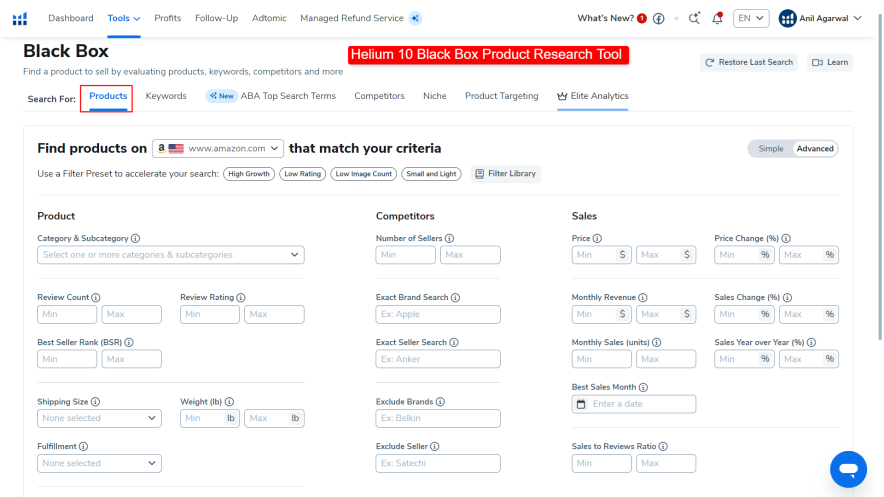
Task: Open Profits in top navigation
Action: 168,18
